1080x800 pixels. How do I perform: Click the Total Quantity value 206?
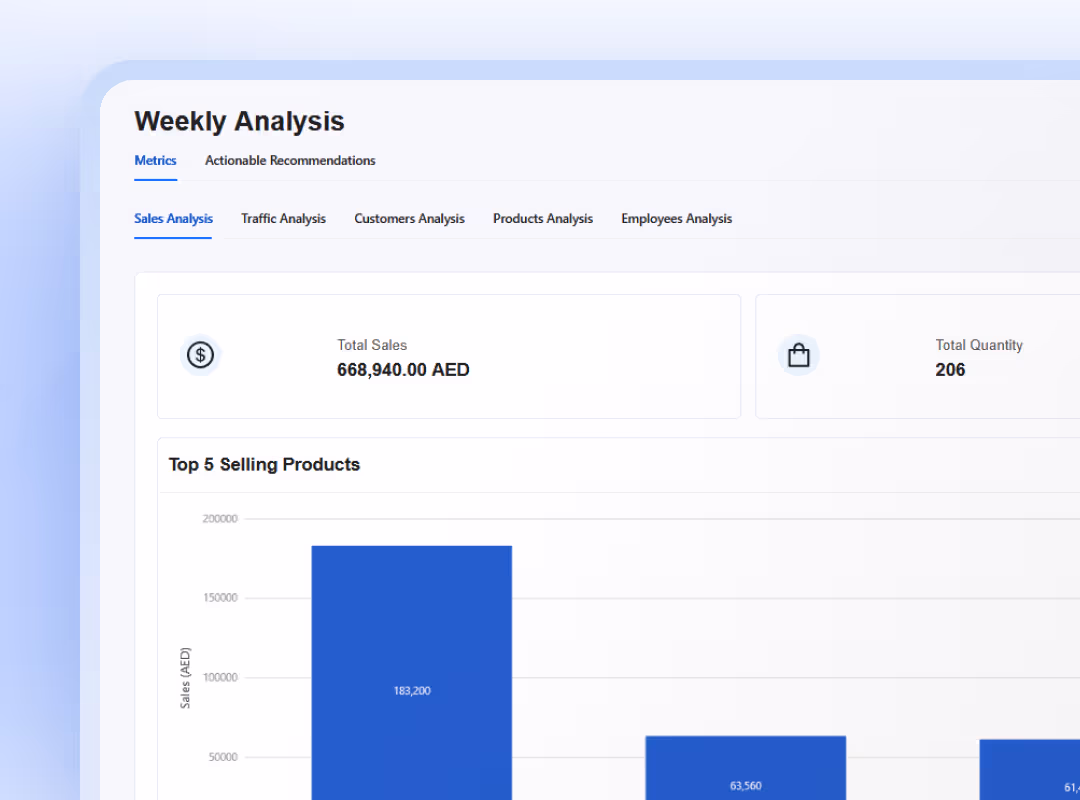pos(950,370)
